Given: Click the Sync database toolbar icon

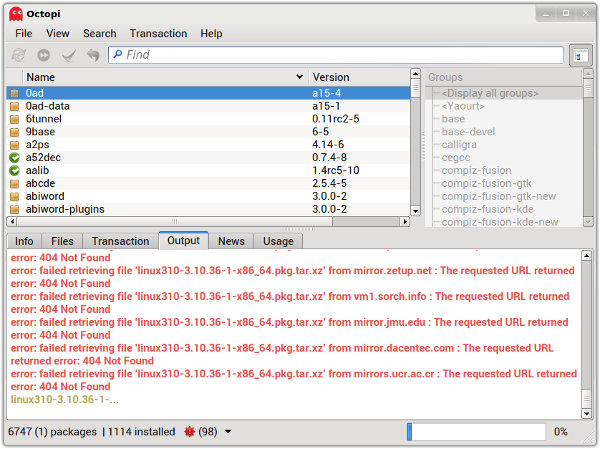Looking at the screenshot, I should (x=18, y=55).
